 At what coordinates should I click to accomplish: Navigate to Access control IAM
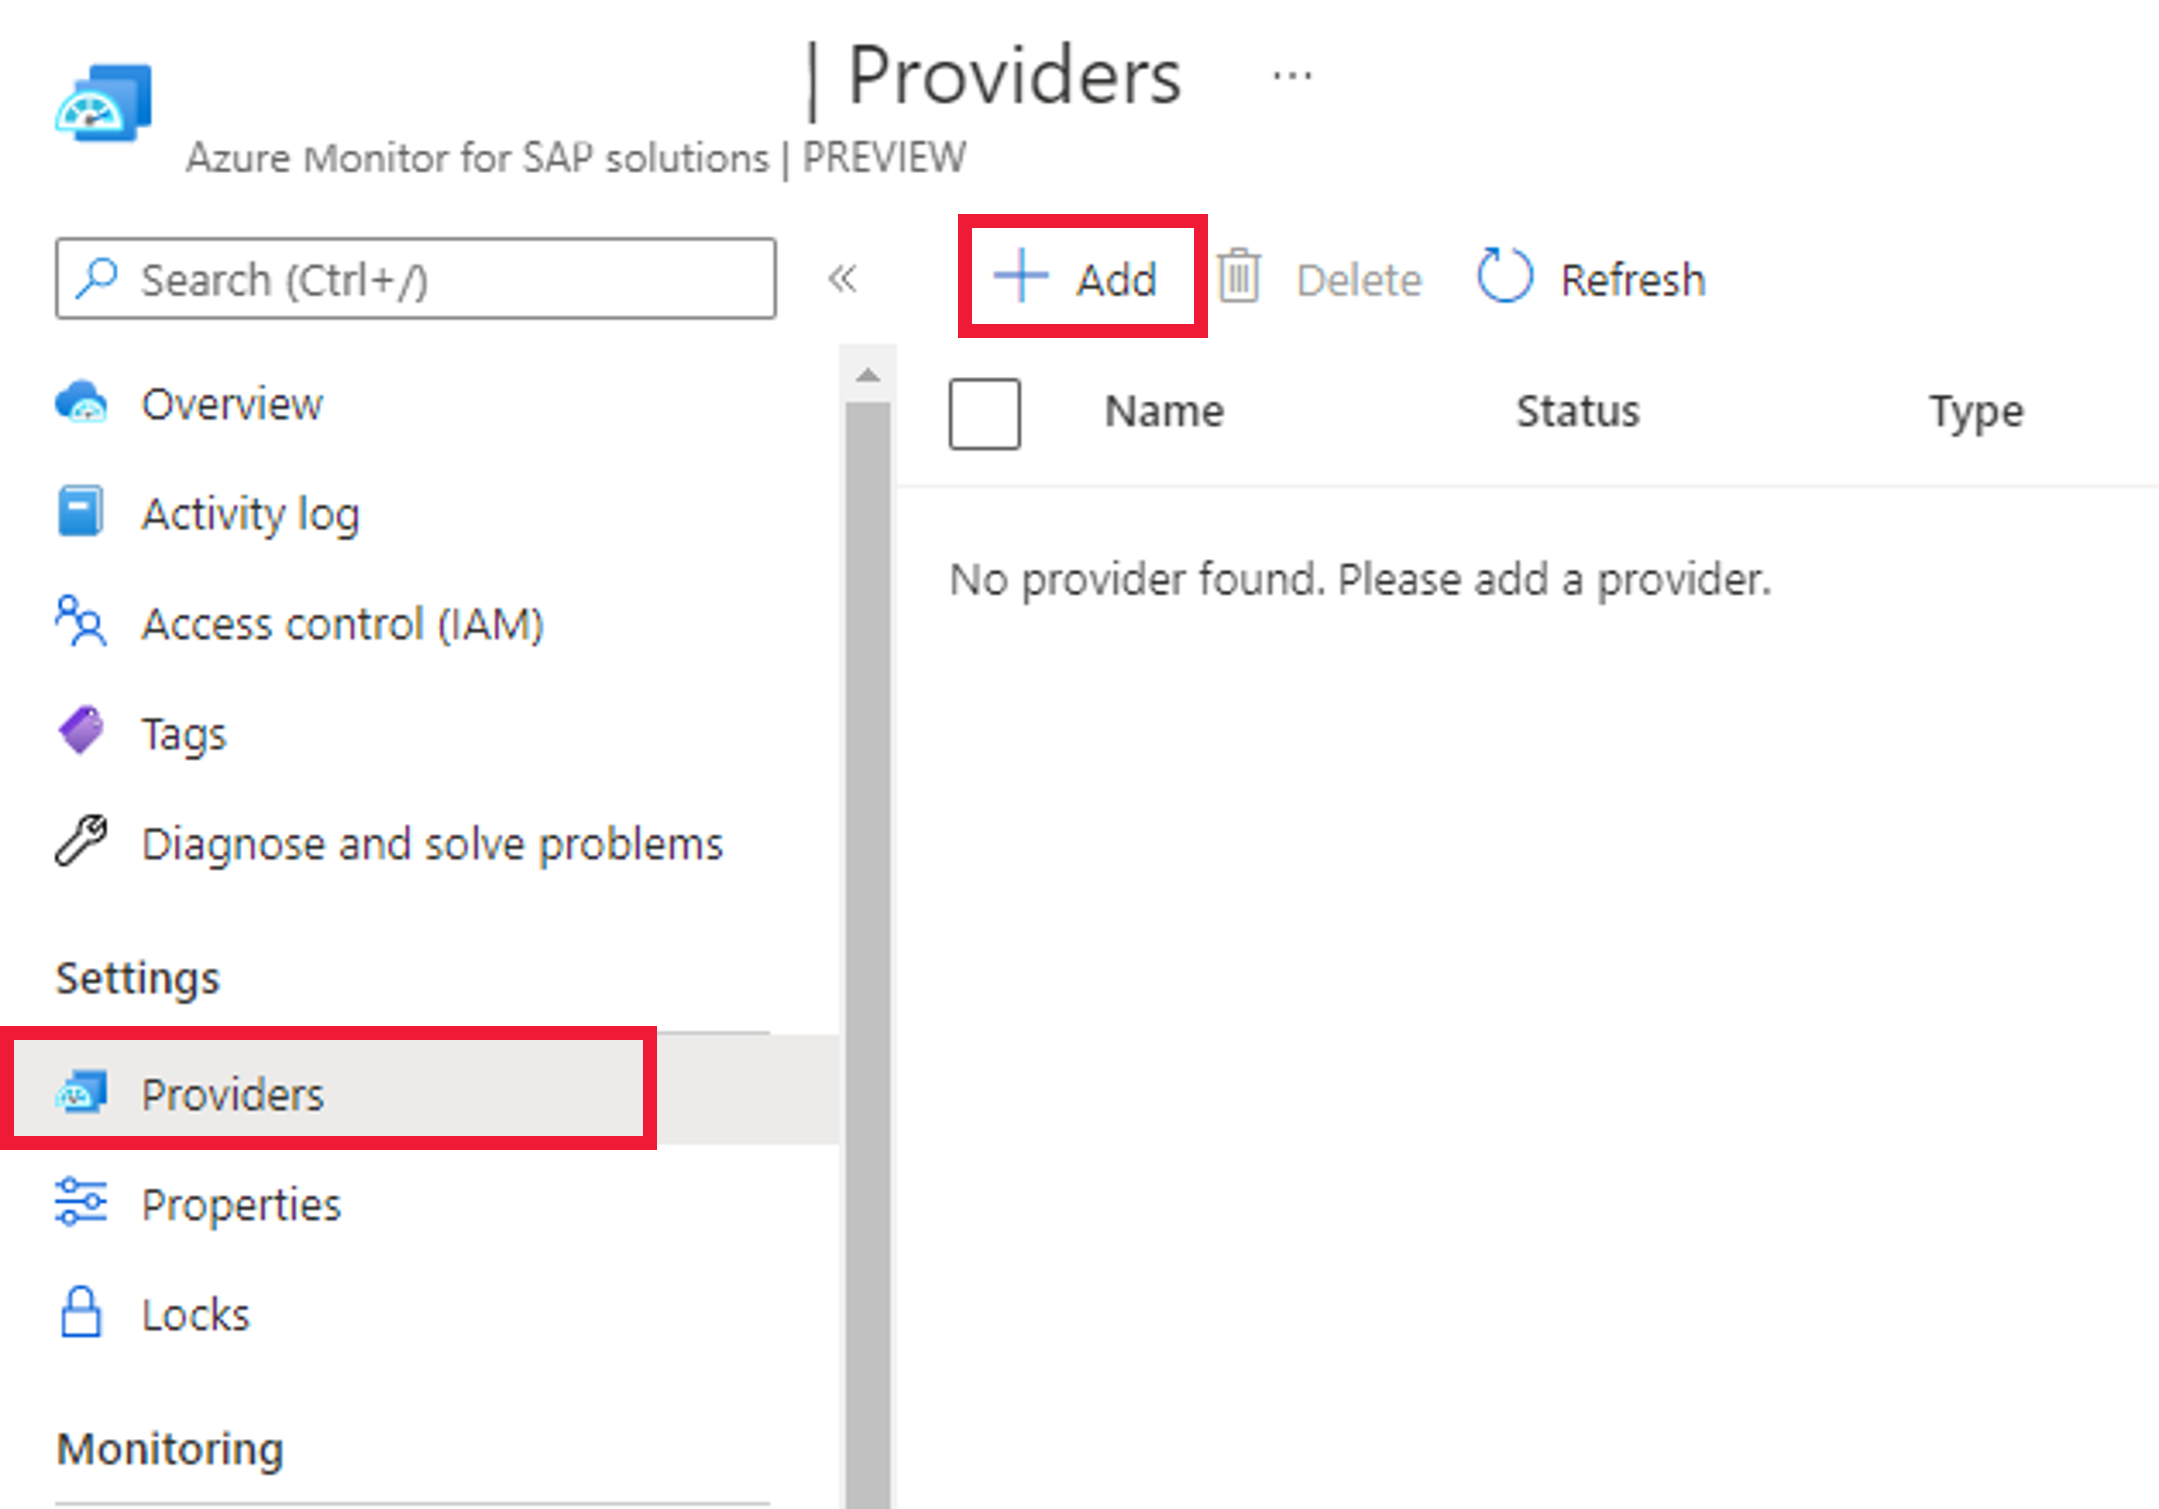pyautogui.click(x=343, y=623)
